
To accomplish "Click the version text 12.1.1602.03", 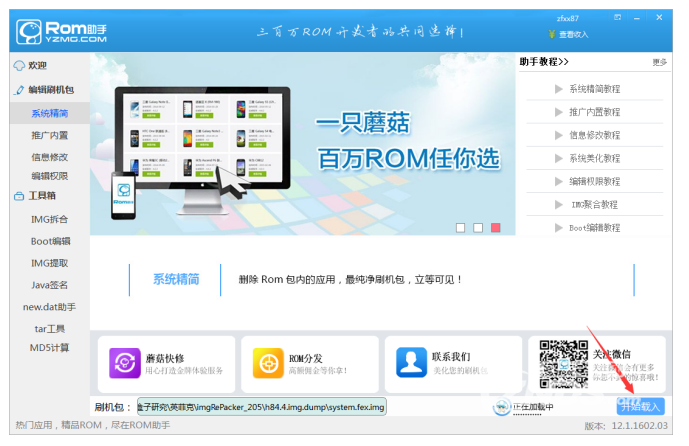I will click(x=639, y=426).
